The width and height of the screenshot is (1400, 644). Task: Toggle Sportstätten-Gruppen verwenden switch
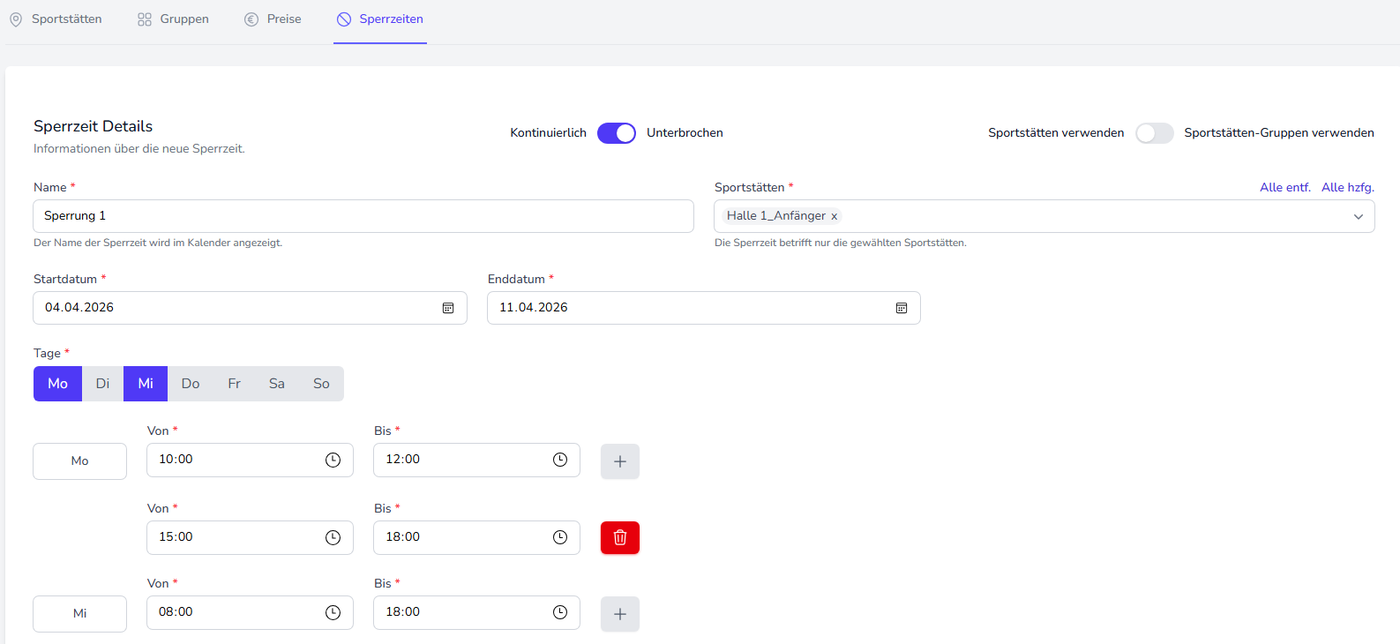click(1154, 133)
